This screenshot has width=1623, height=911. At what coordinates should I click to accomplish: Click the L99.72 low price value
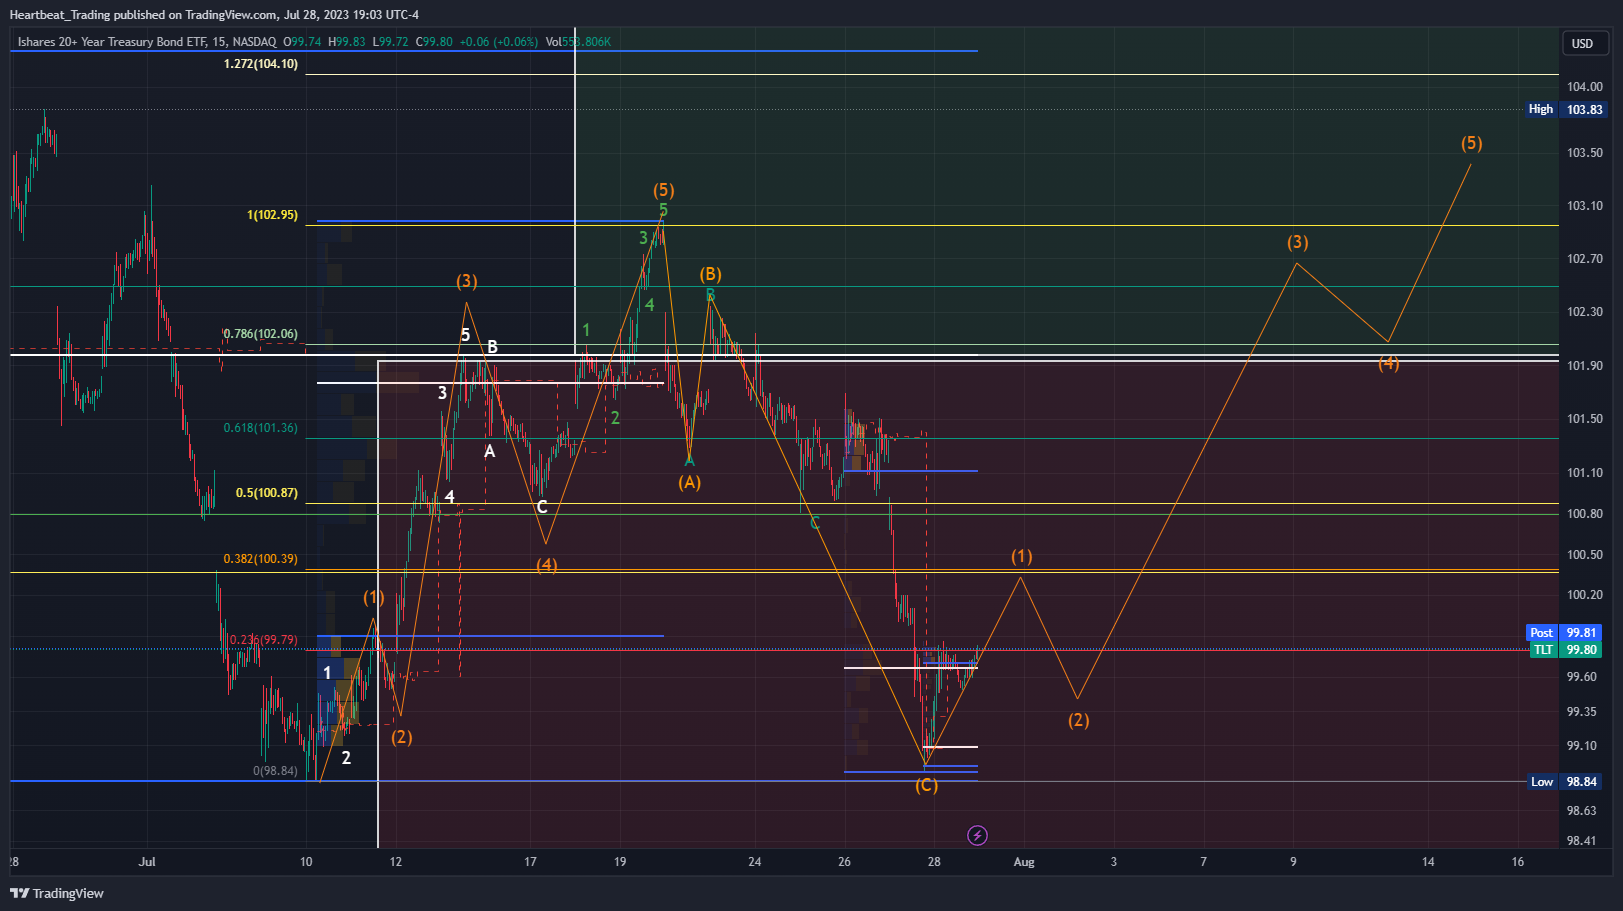[x=390, y=42]
